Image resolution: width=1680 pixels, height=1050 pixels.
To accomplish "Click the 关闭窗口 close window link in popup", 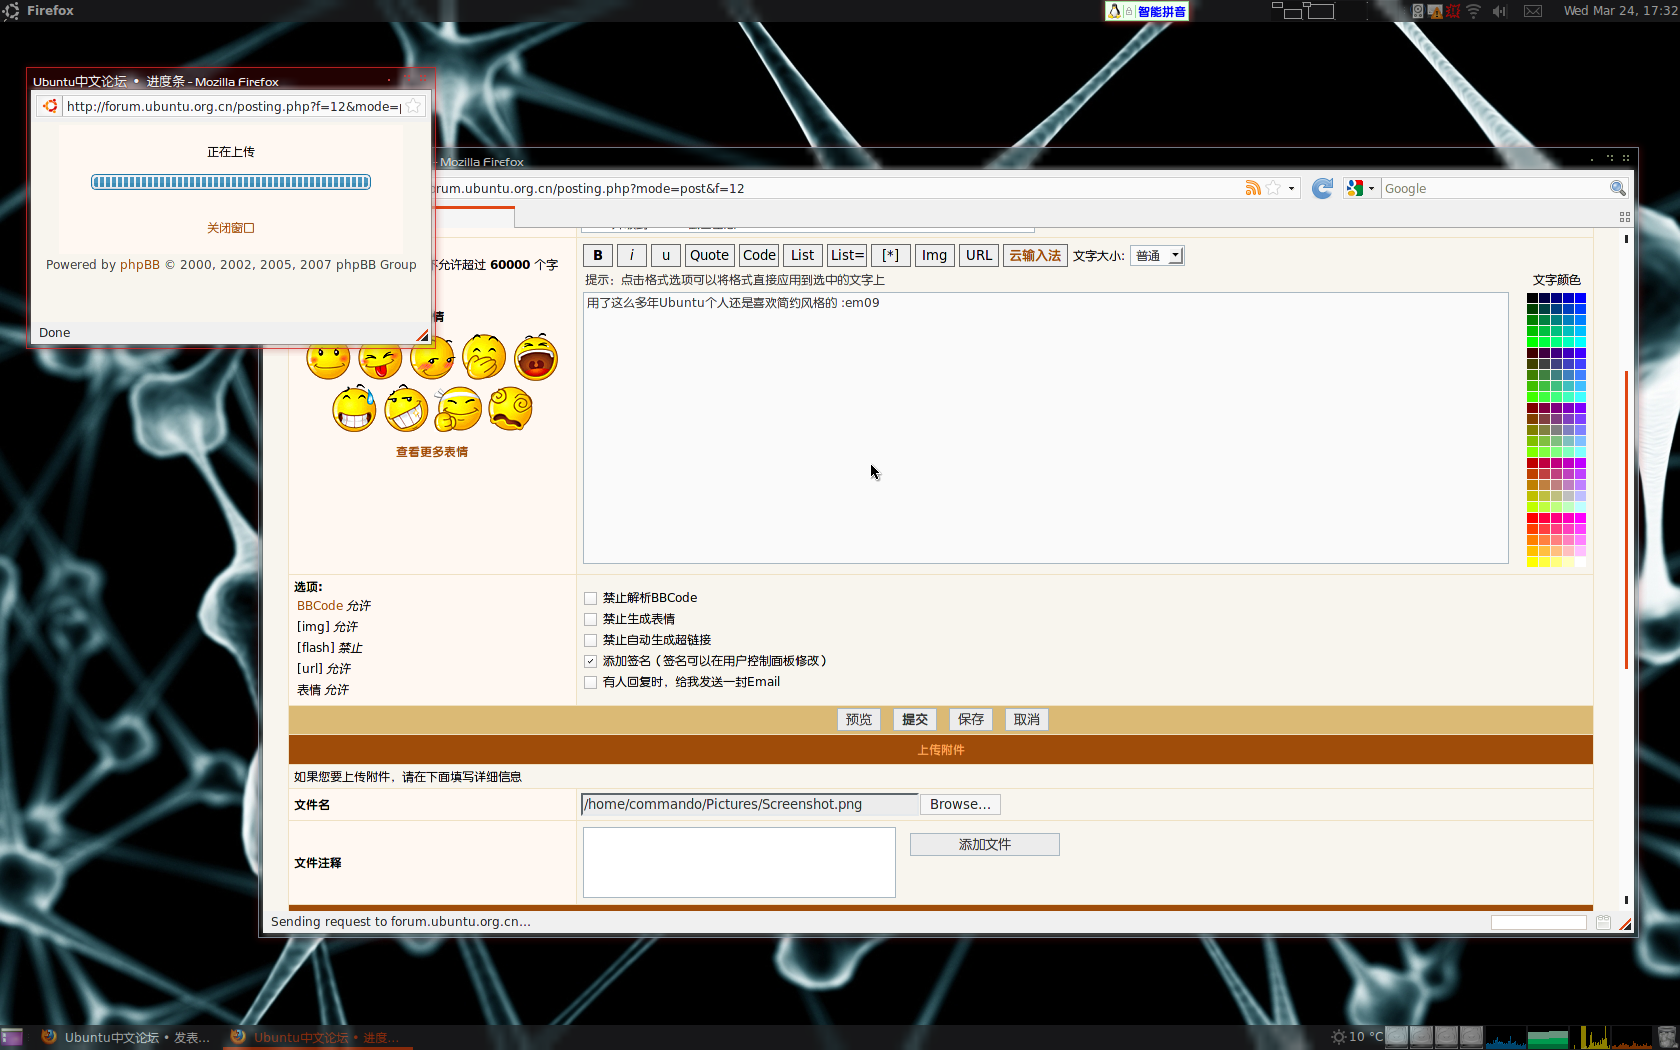I will [x=231, y=228].
